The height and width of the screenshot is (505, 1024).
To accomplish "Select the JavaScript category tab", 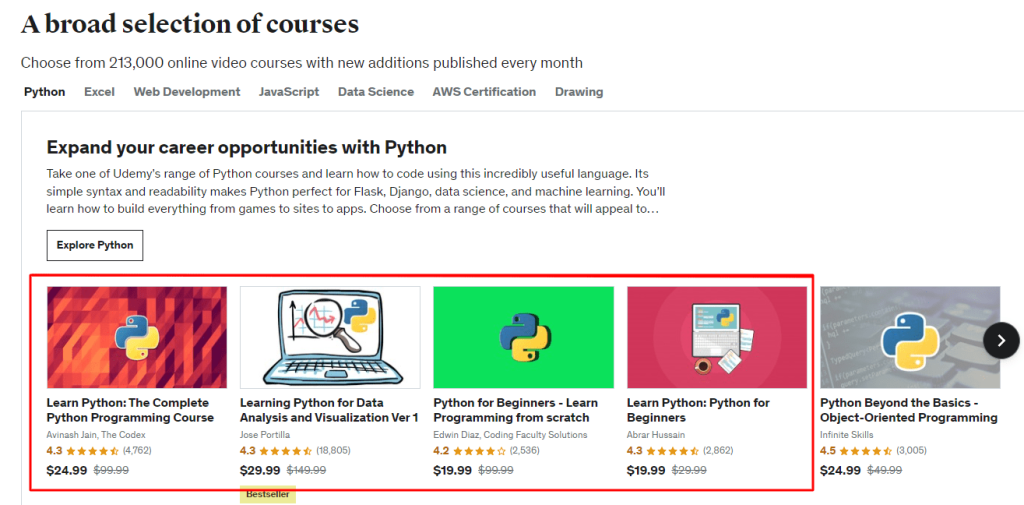I will tap(289, 91).
